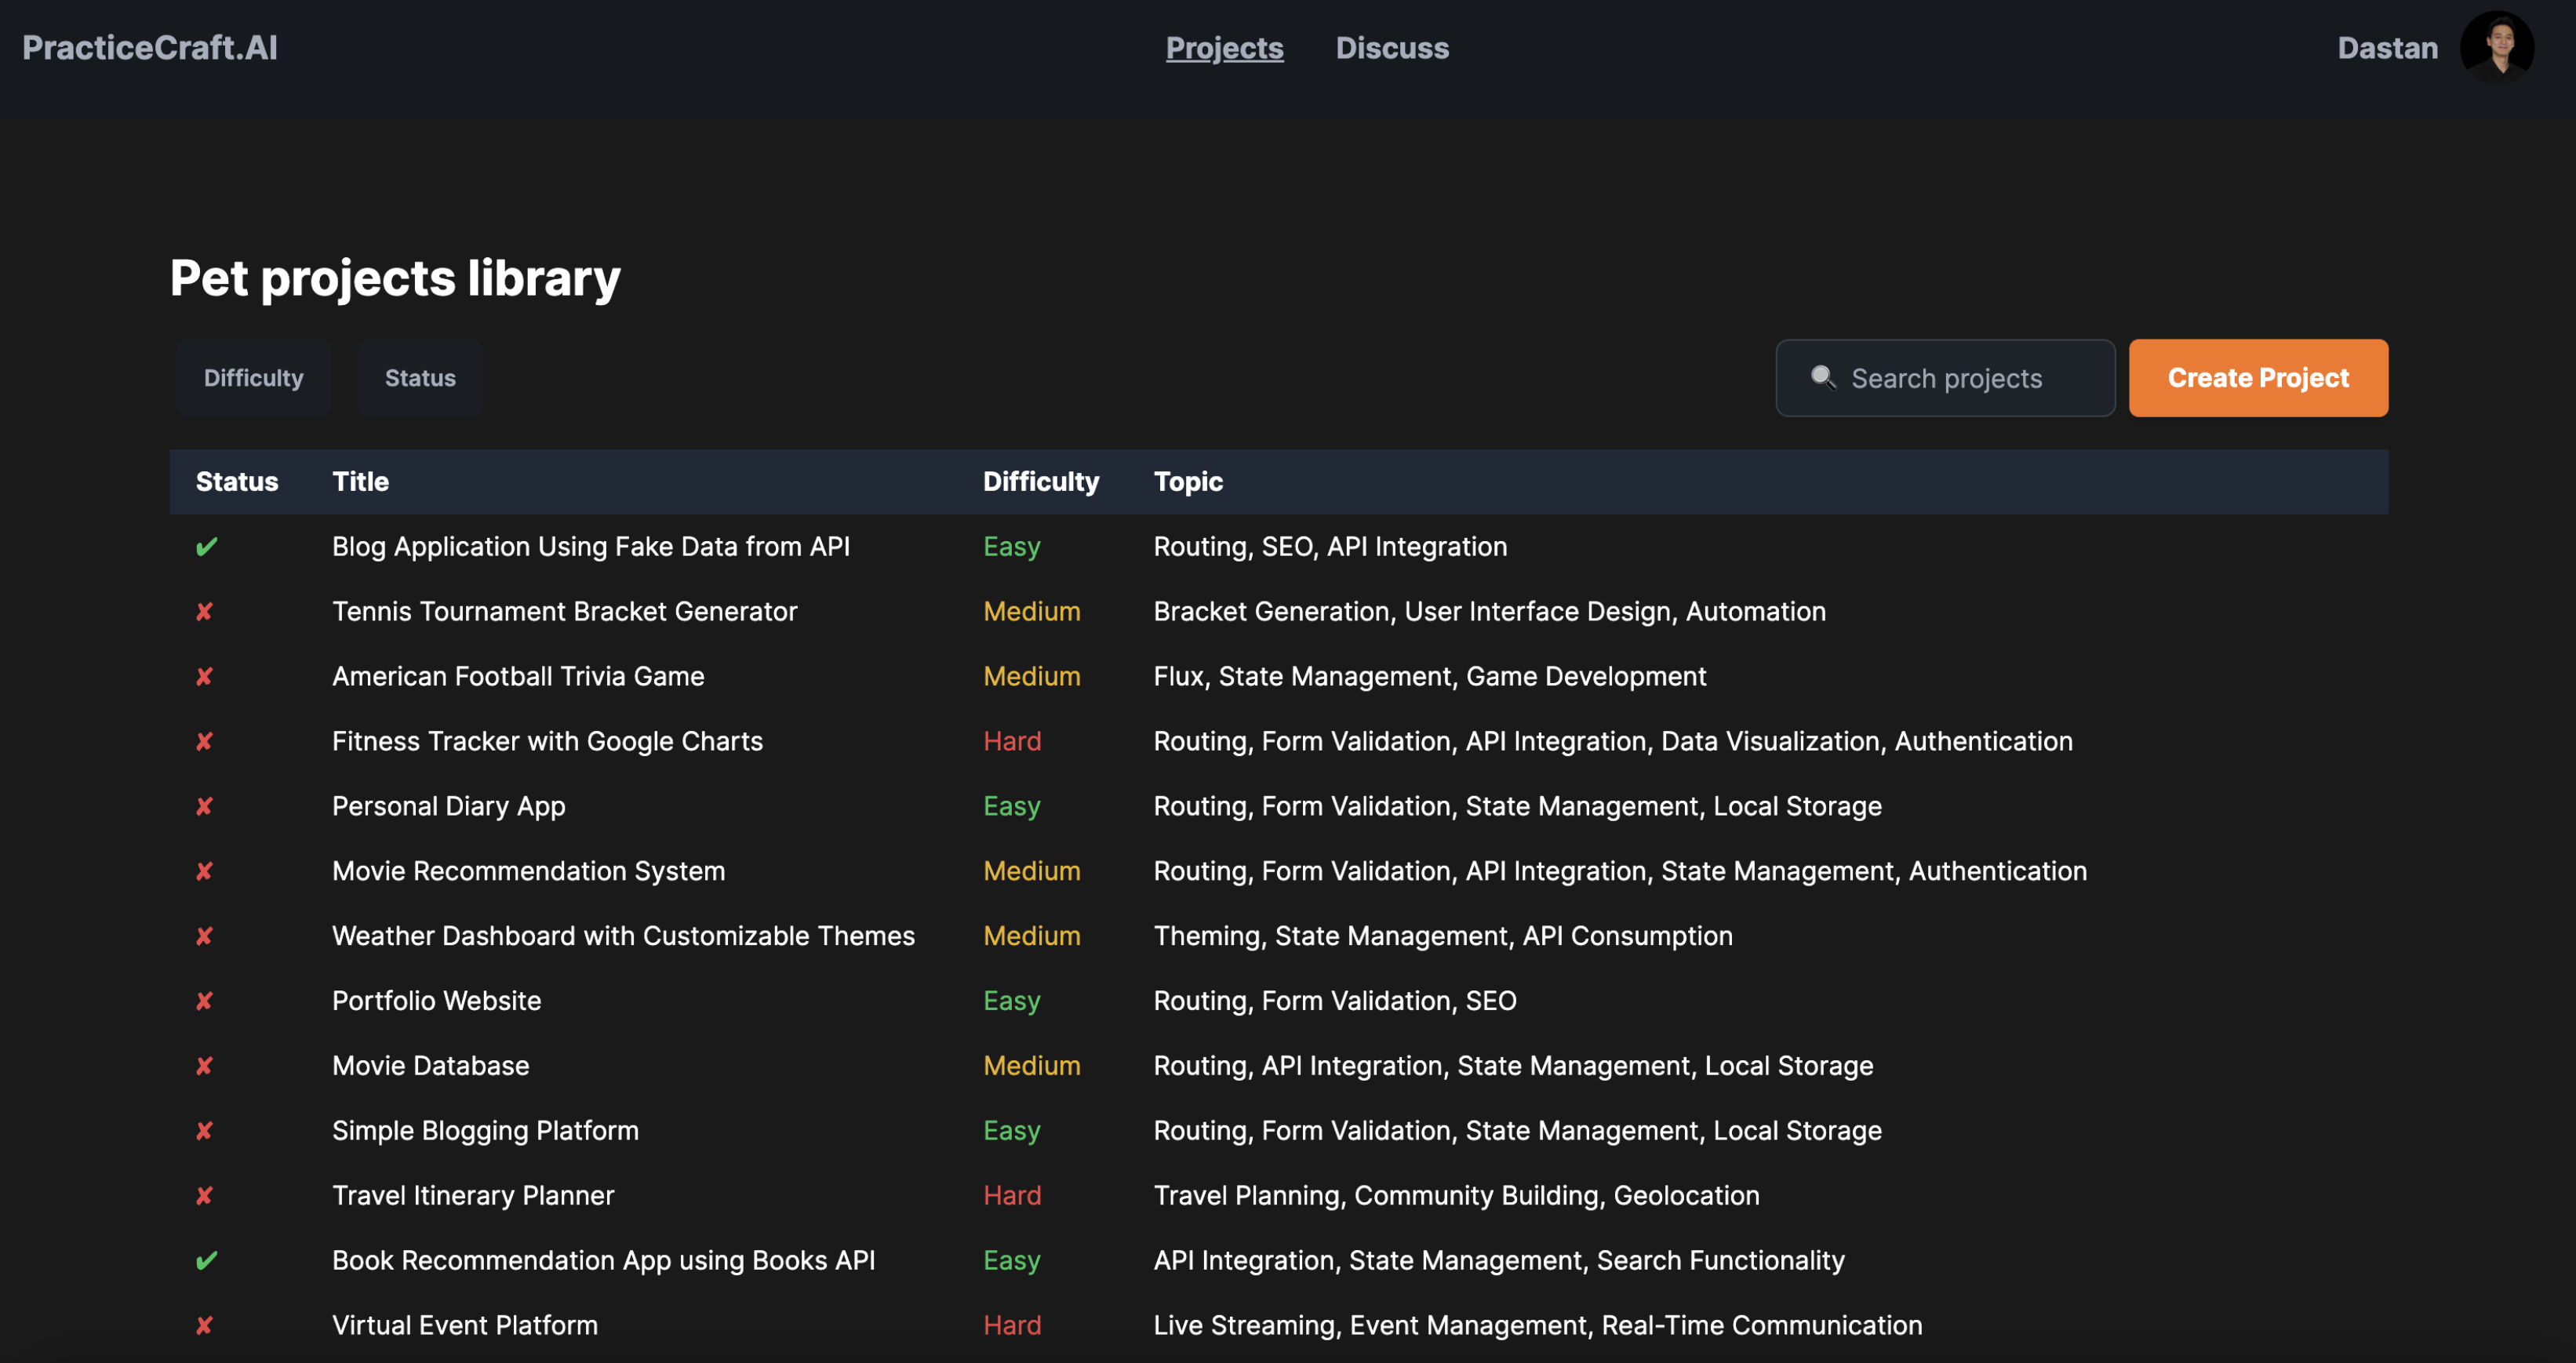Open the American Football Trivia Game project
Screen dimensions: 2576x1363
click(518, 677)
